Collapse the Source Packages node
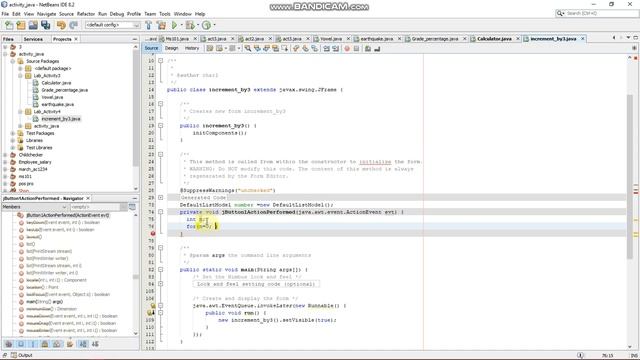Viewport: 640px width, 360px height. pos(13,61)
